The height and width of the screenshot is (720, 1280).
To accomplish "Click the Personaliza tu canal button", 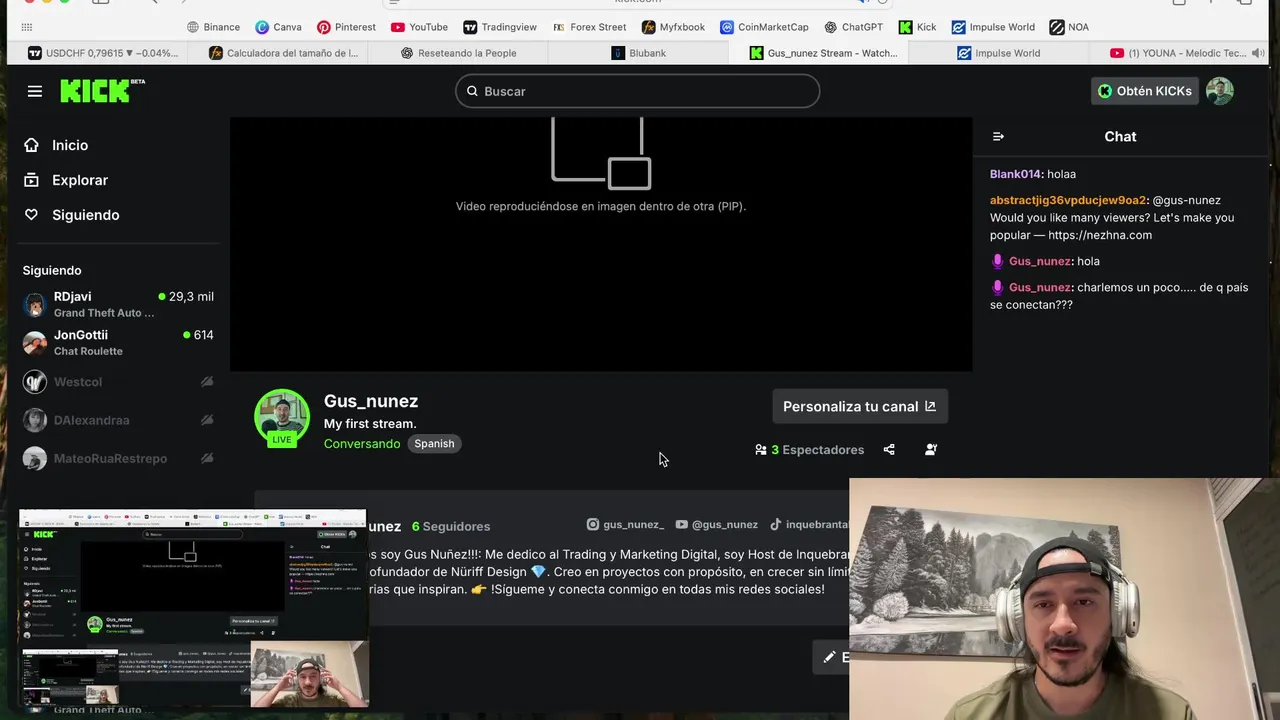I will click(x=859, y=406).
